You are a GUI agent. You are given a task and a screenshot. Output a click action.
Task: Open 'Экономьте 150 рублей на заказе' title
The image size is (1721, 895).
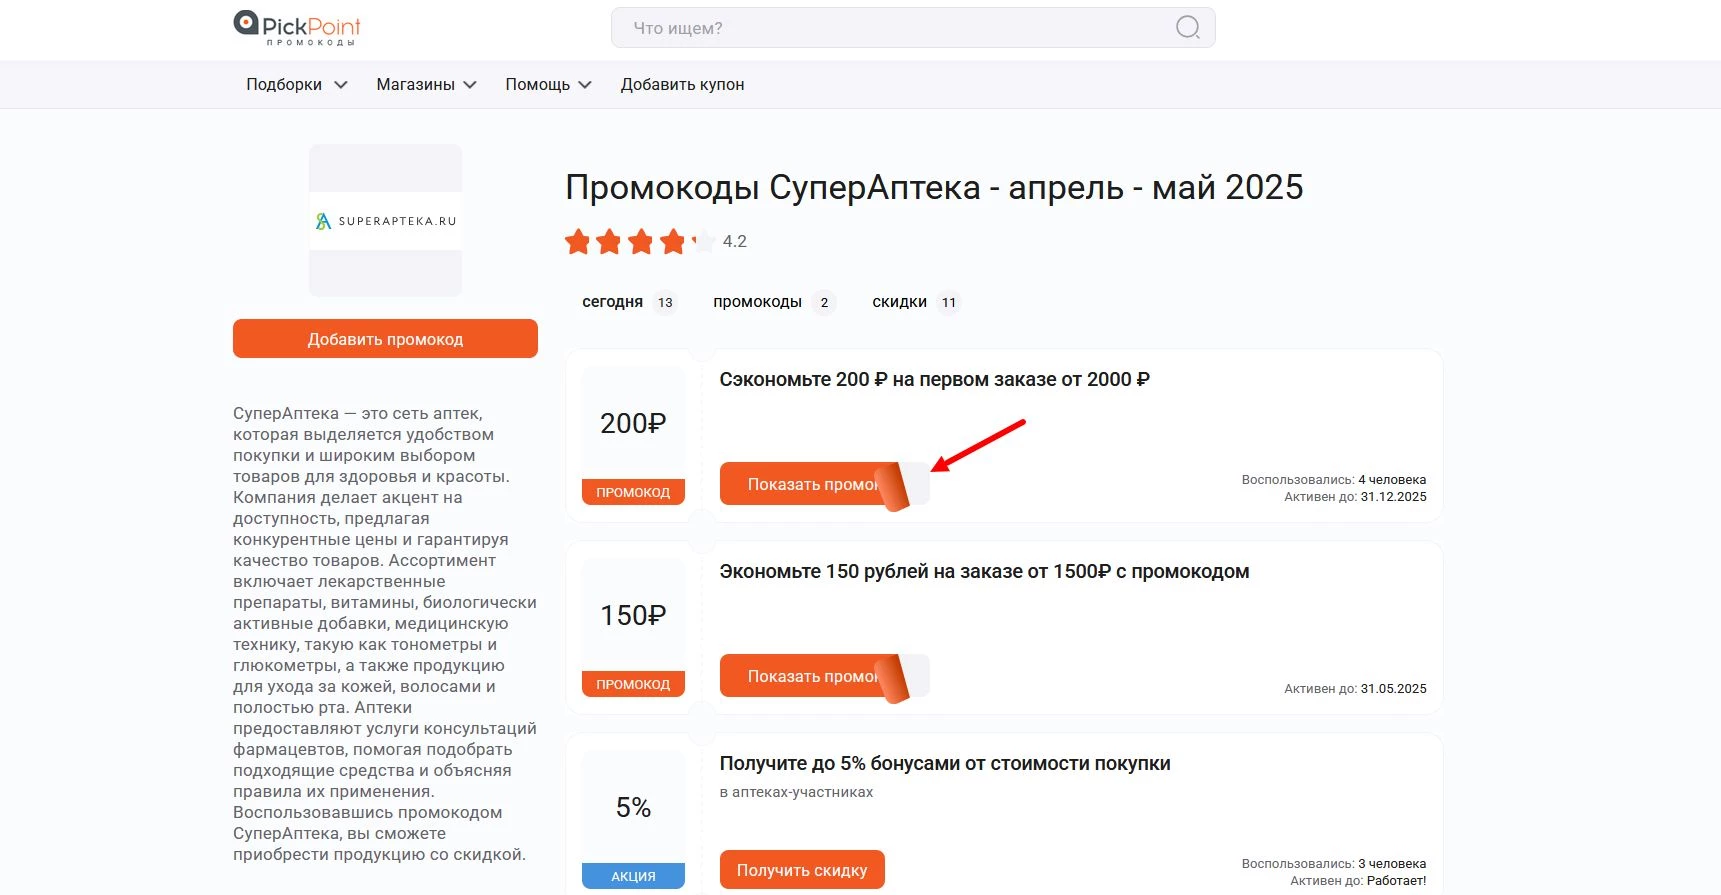[x=984, y=572]
